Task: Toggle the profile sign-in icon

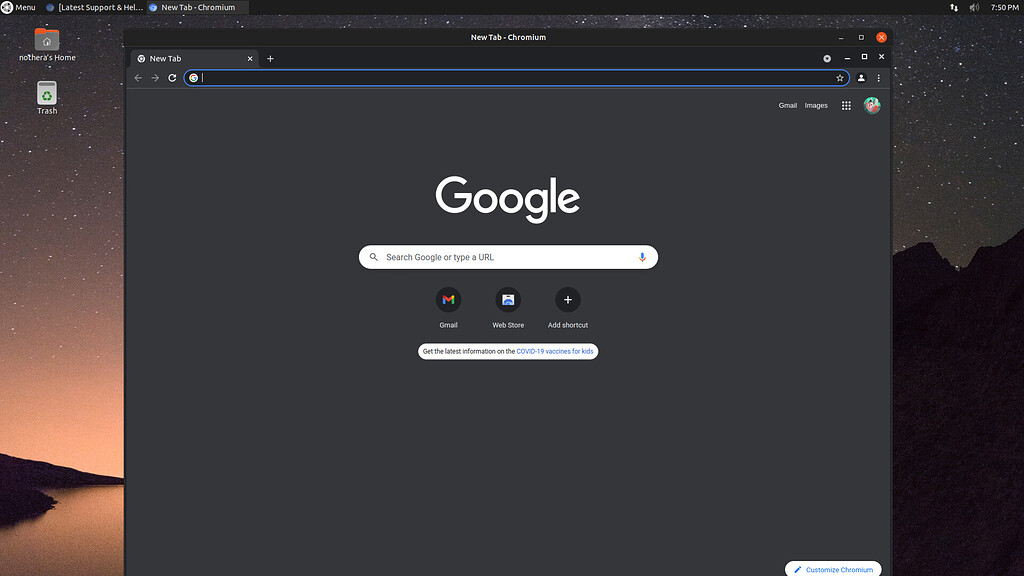Action: (861, 77)
